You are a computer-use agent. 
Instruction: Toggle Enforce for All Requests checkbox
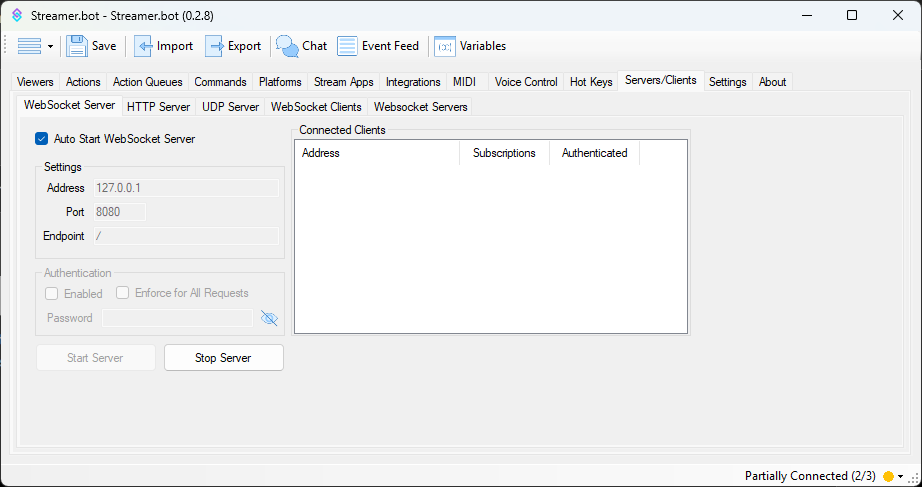(x=122, y=293)
